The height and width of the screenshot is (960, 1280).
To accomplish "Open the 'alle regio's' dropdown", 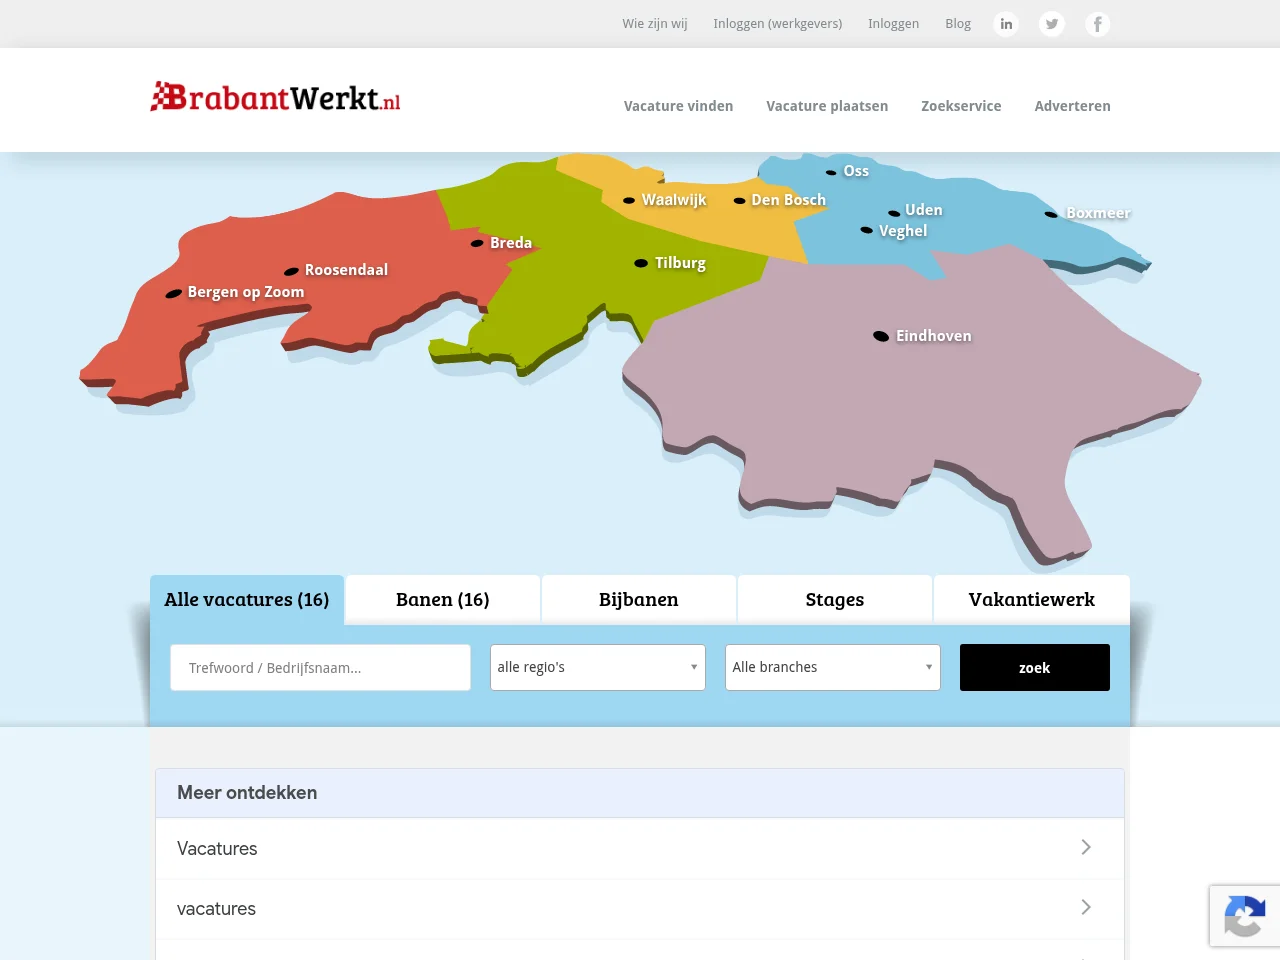I will click(x=598, y=667).
